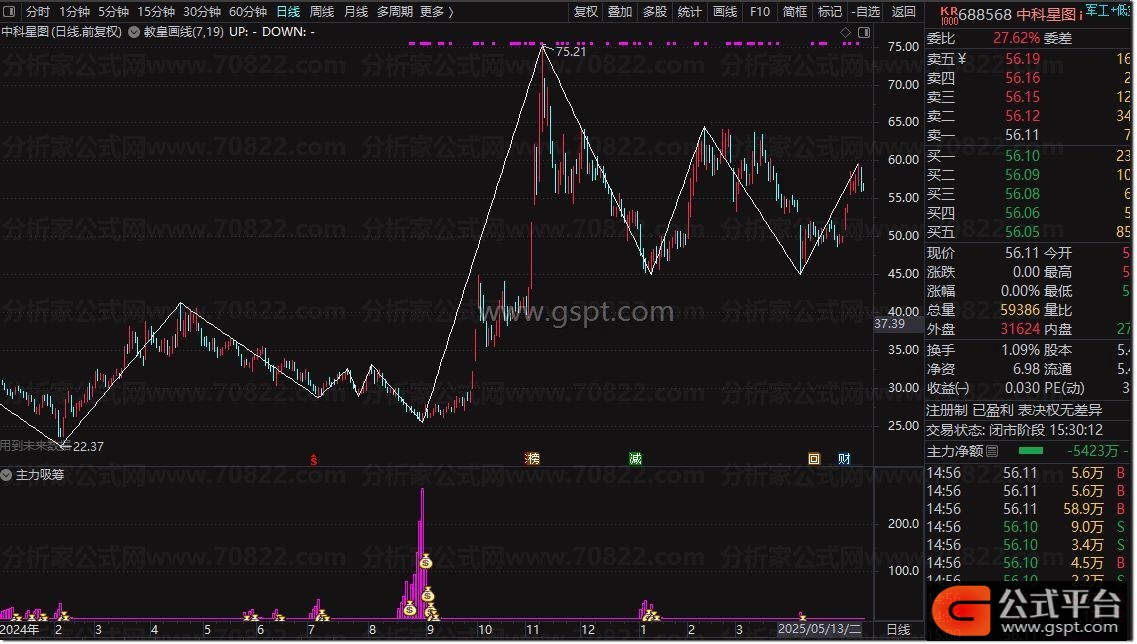Image resolution: width=1137 pixels, height=644 pixels.
Task: Click the blue 财 financial marker icon
Action: (845, 459)
